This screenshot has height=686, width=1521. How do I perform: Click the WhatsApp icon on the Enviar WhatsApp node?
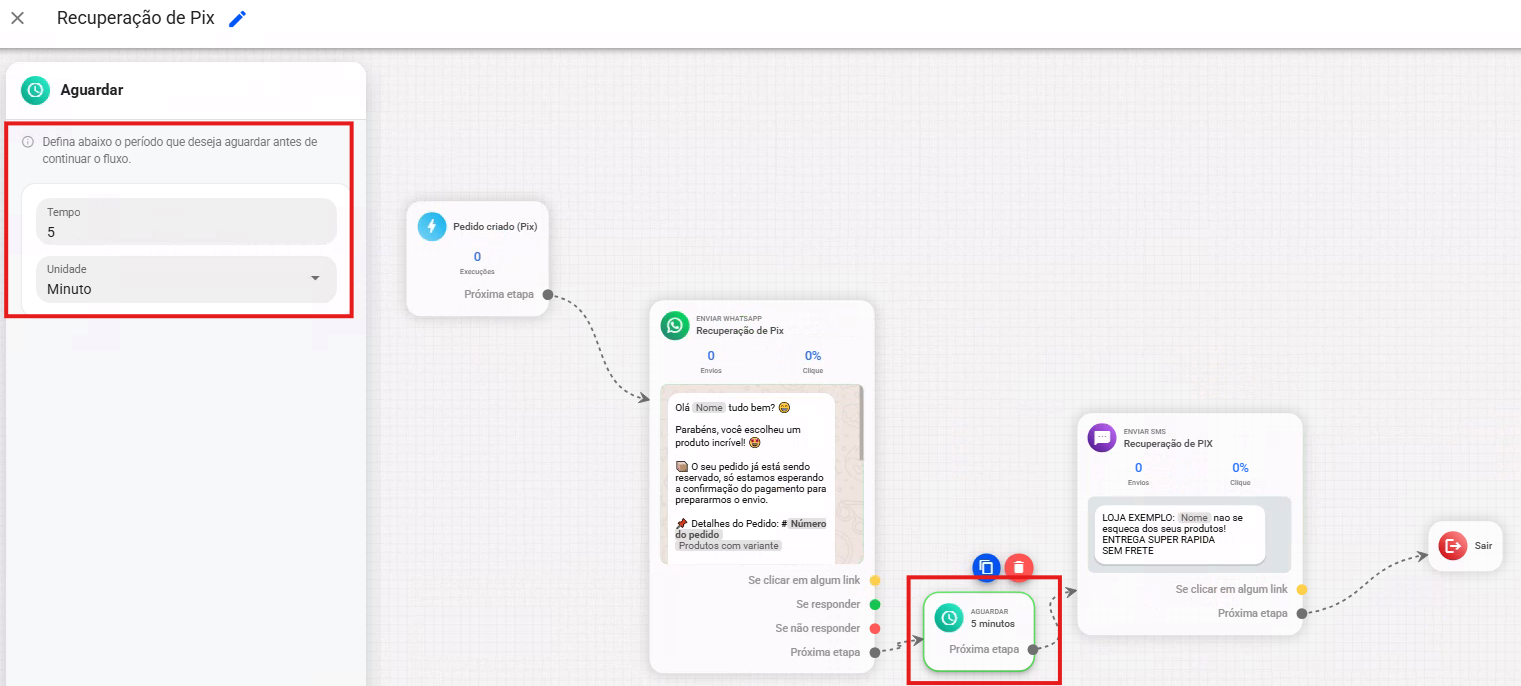[x=675, y=326]
